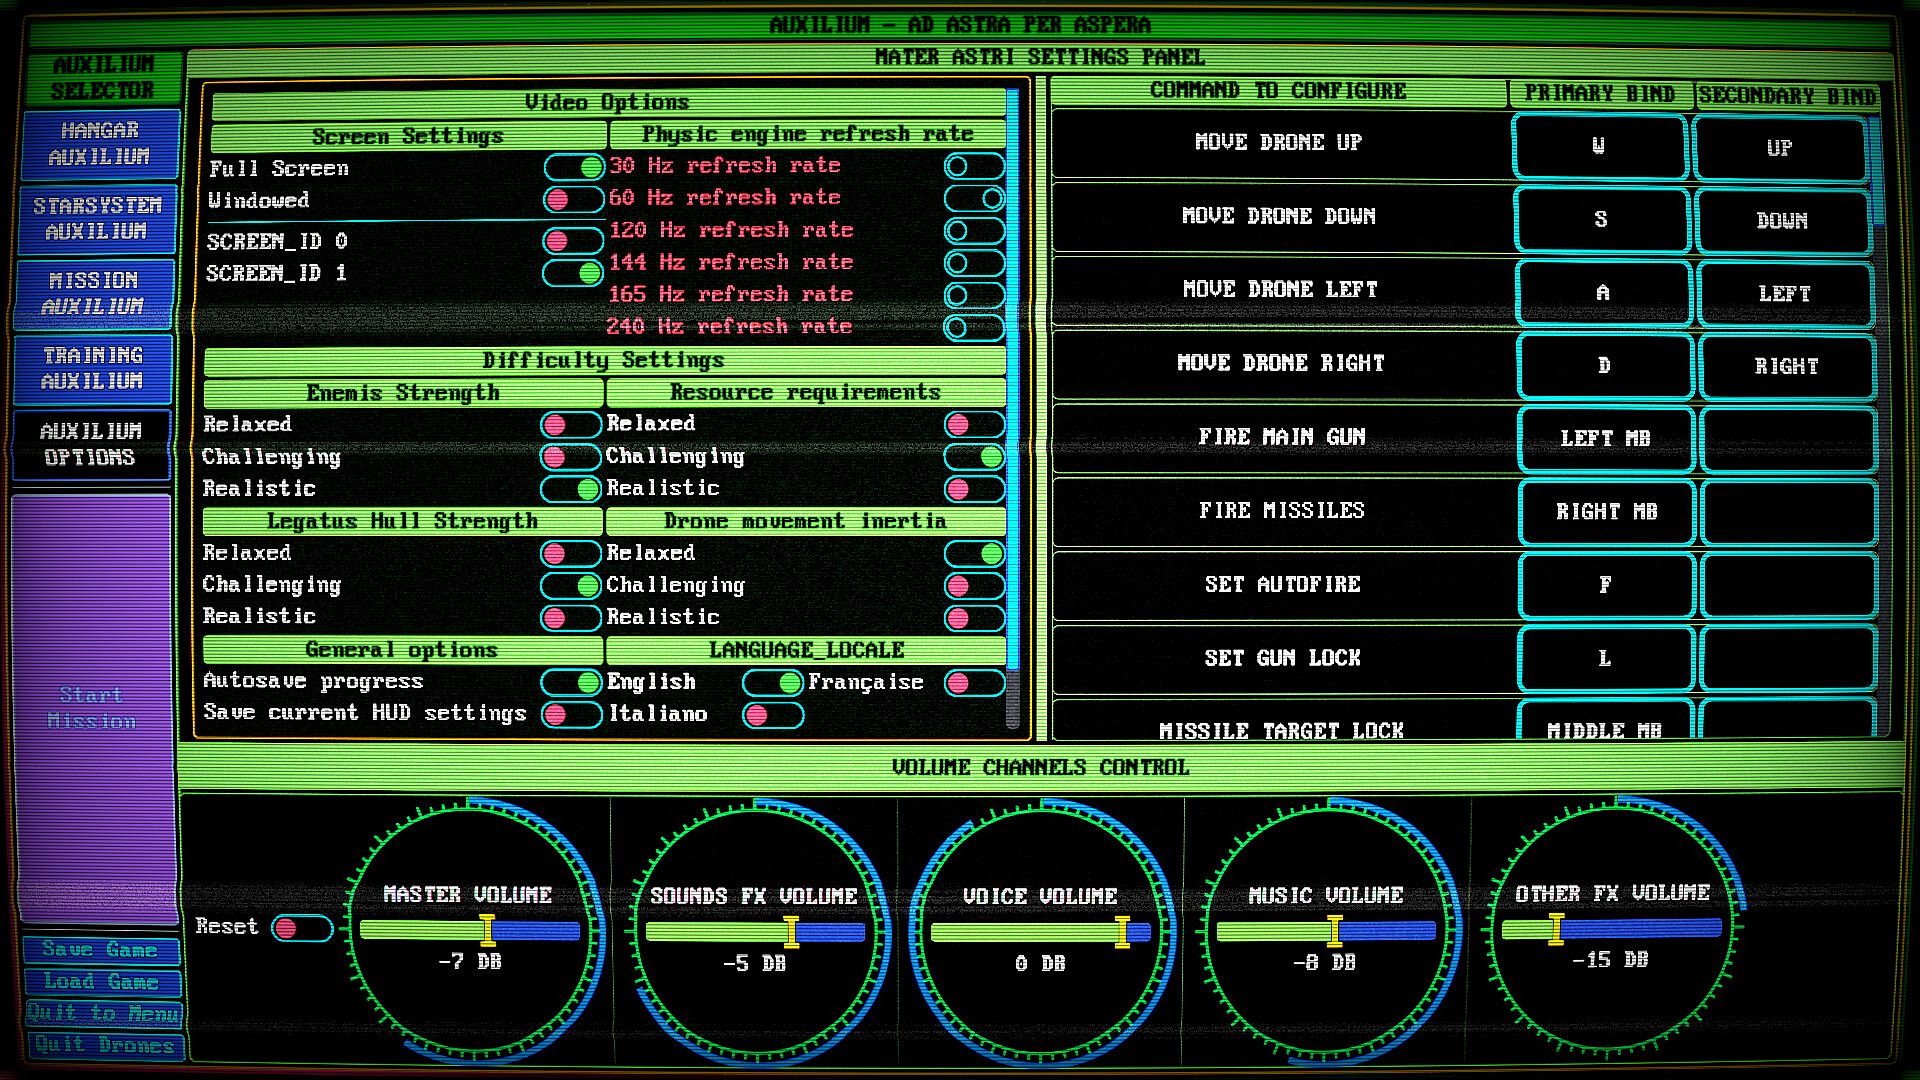Turn on SCREEN_ID 0 toggle
The height and width of the screenshot is (1080, 1920).
click(572, 240)
